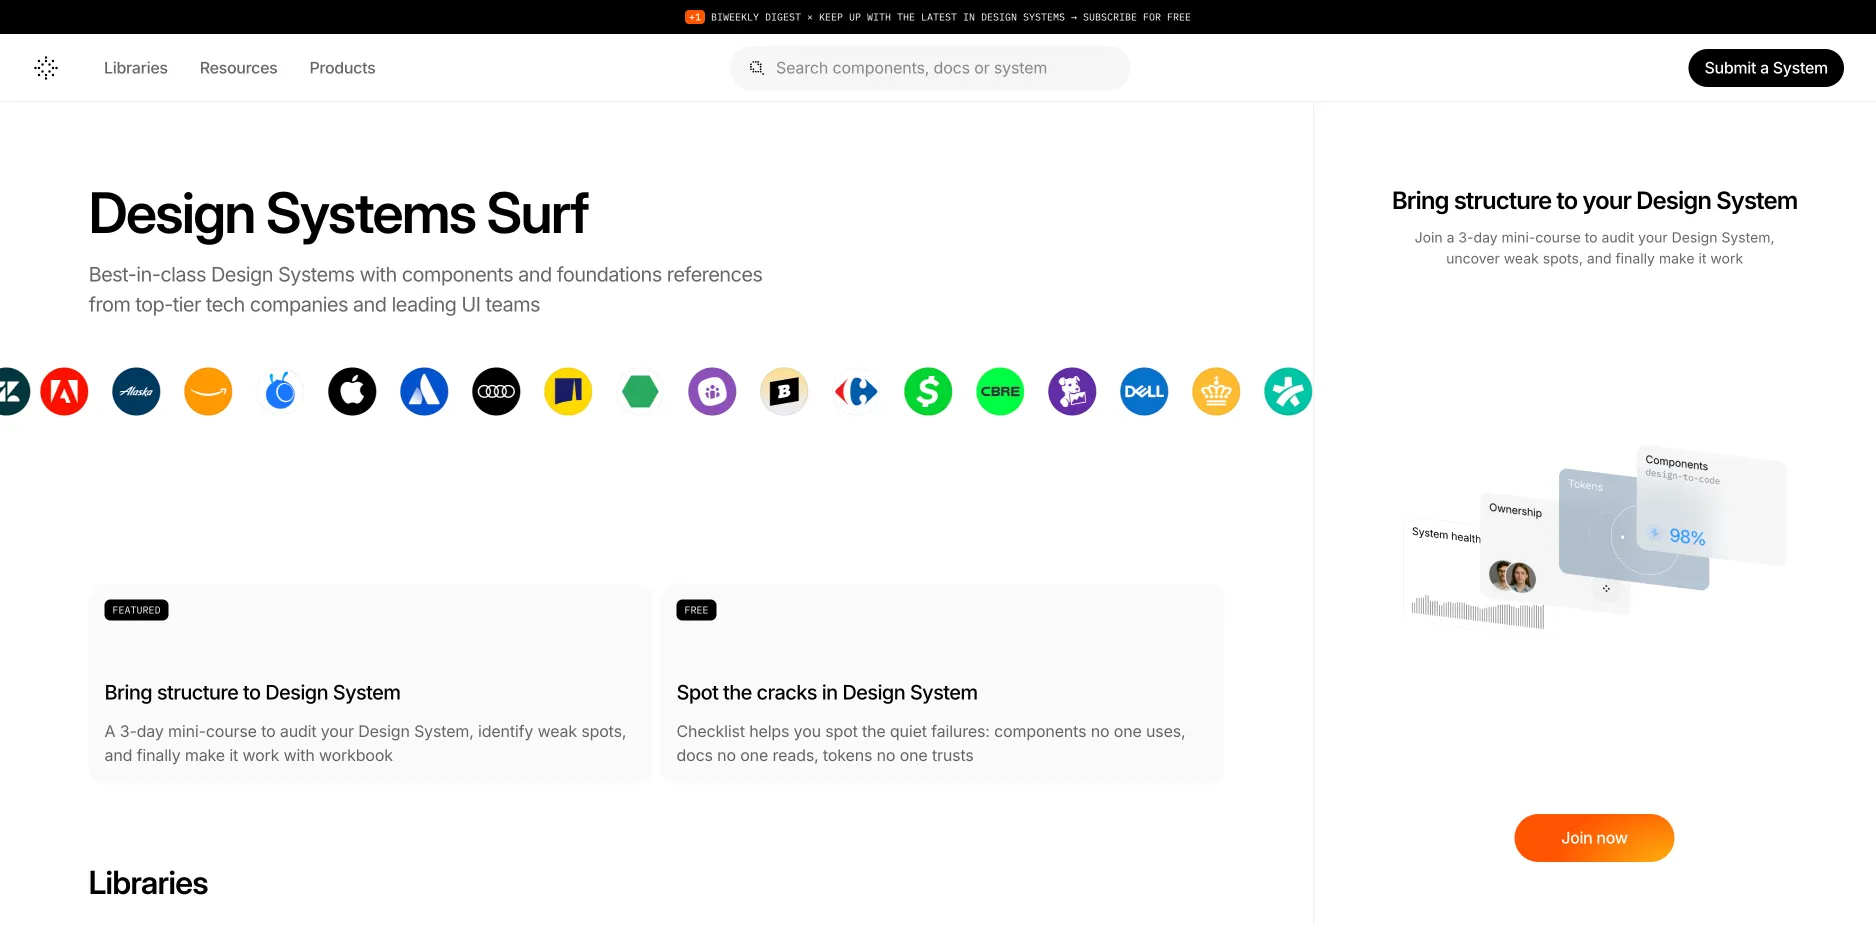Select the Audi four-rings logo

click(x=496, y=392)
